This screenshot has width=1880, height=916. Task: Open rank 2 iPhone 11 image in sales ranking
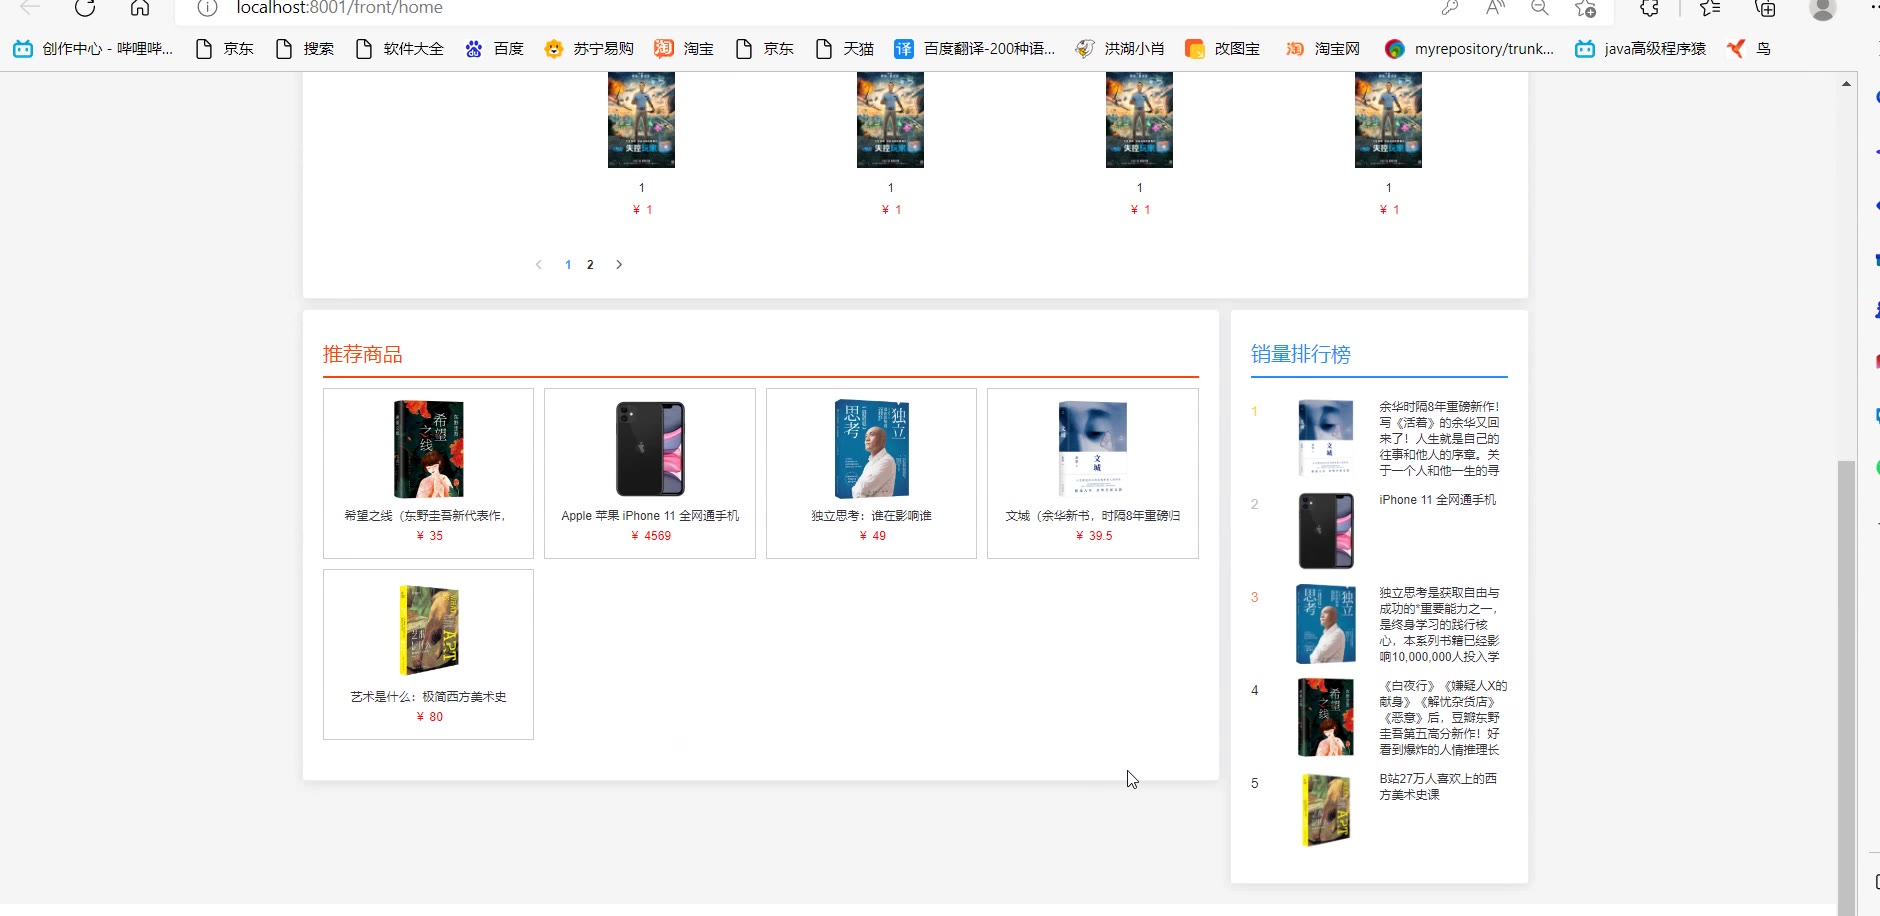coord(1326,531)
